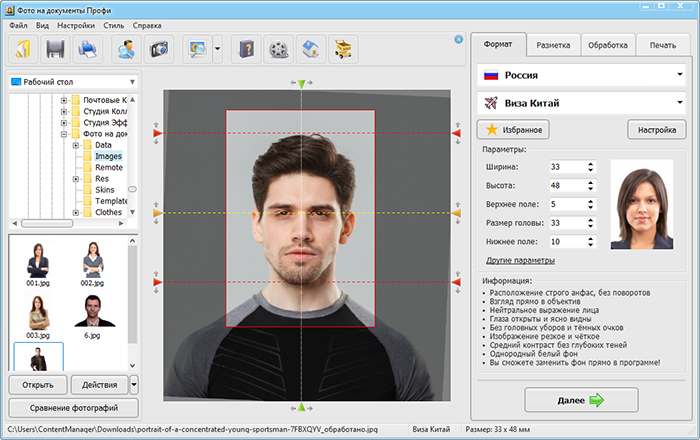Save the photo using the floppy disk icon
The width and height of the screenshot is (700, 440).
coord(56,48)
